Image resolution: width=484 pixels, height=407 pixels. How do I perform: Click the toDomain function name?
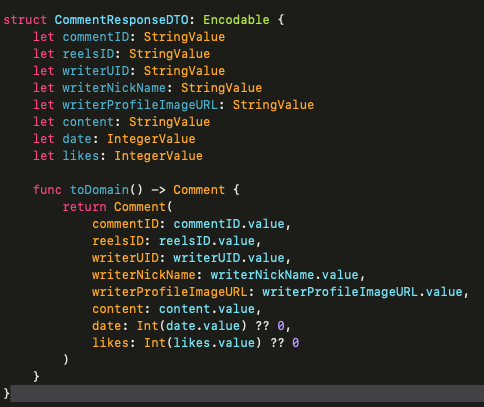(99, 190)
